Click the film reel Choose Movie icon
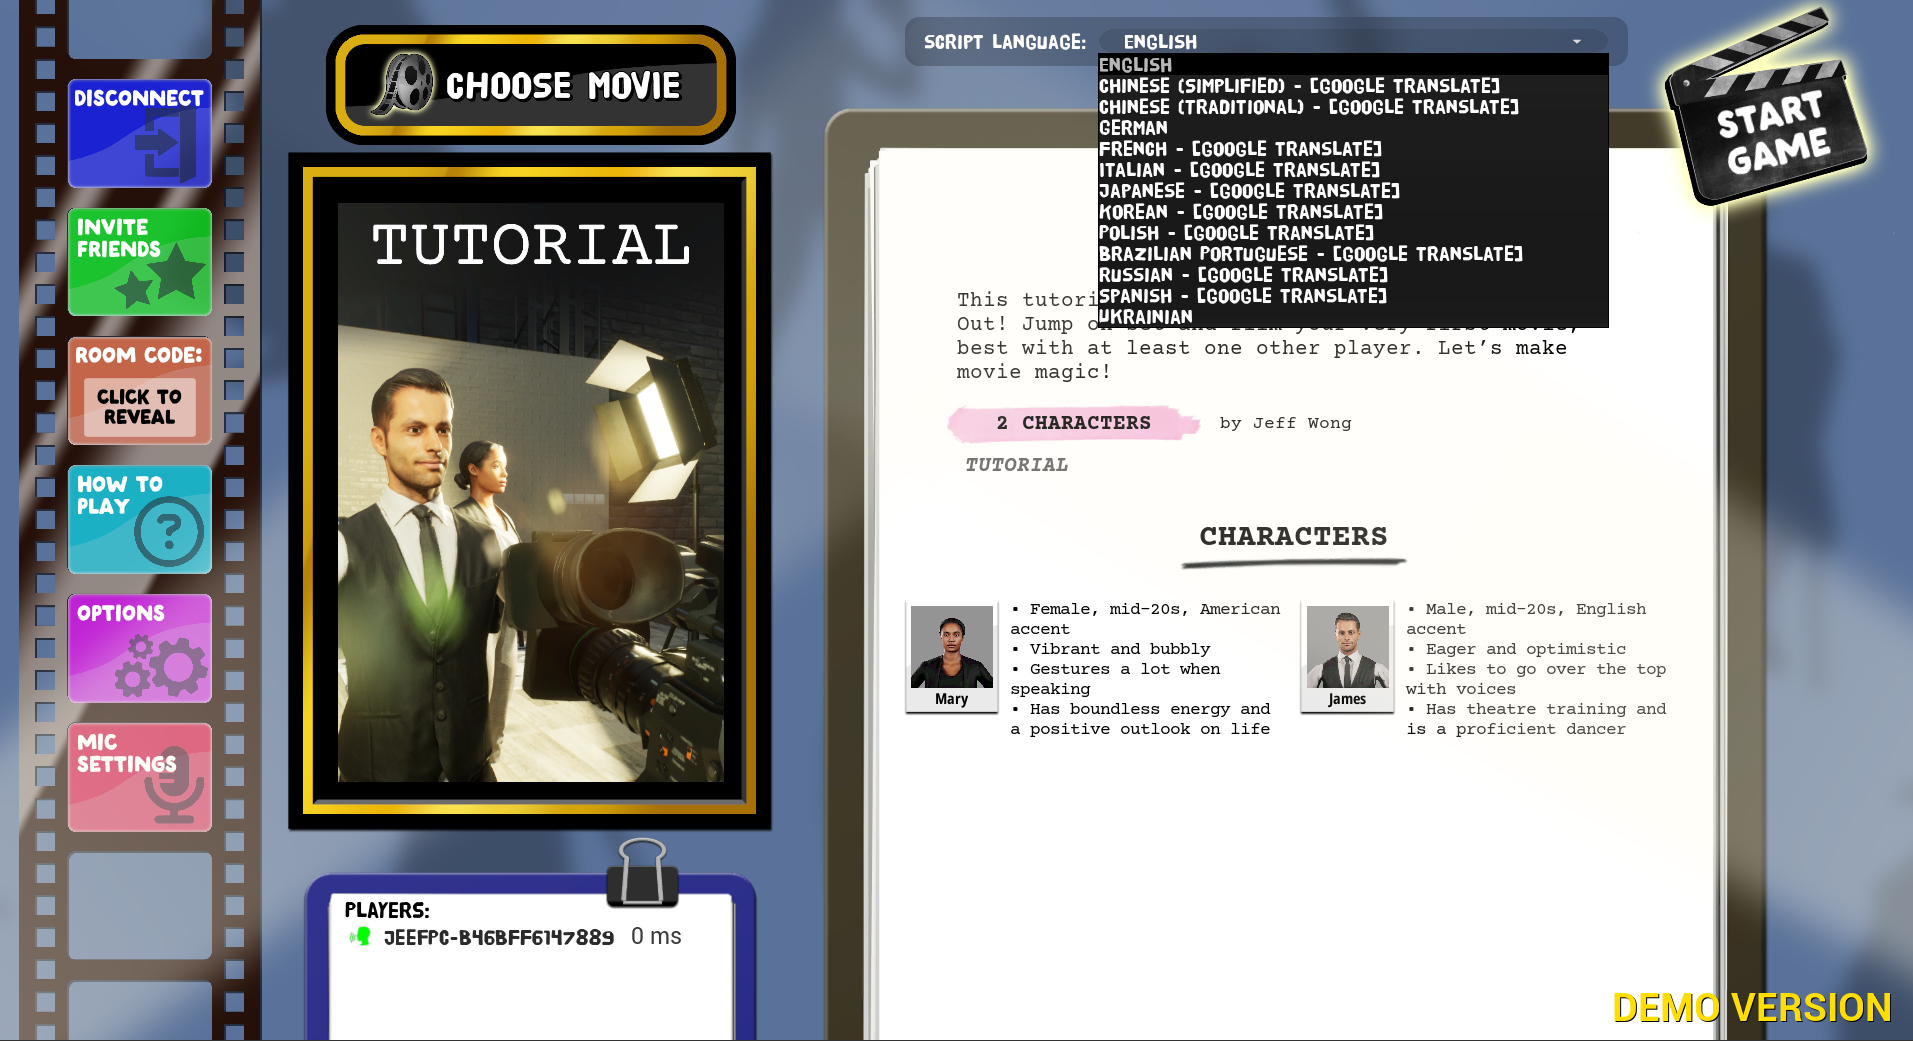This screenshot has width=1913, height=1041. (404, 83)
